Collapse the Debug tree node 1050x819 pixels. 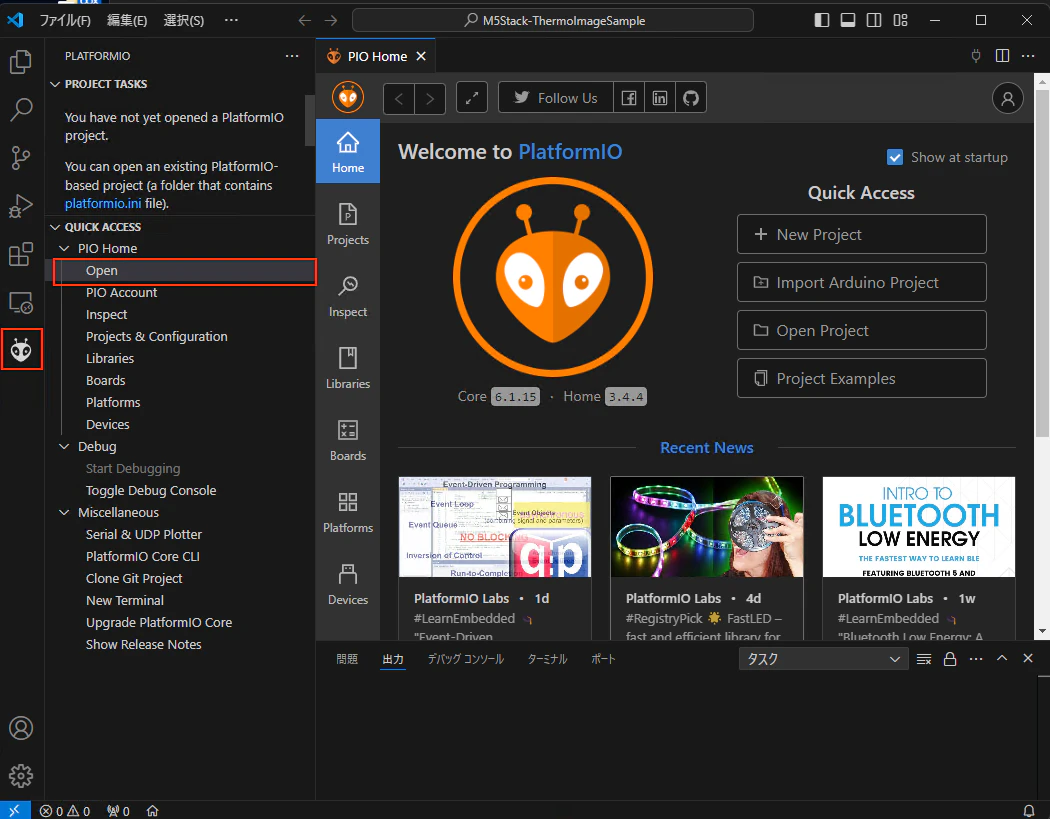point(64,447)
